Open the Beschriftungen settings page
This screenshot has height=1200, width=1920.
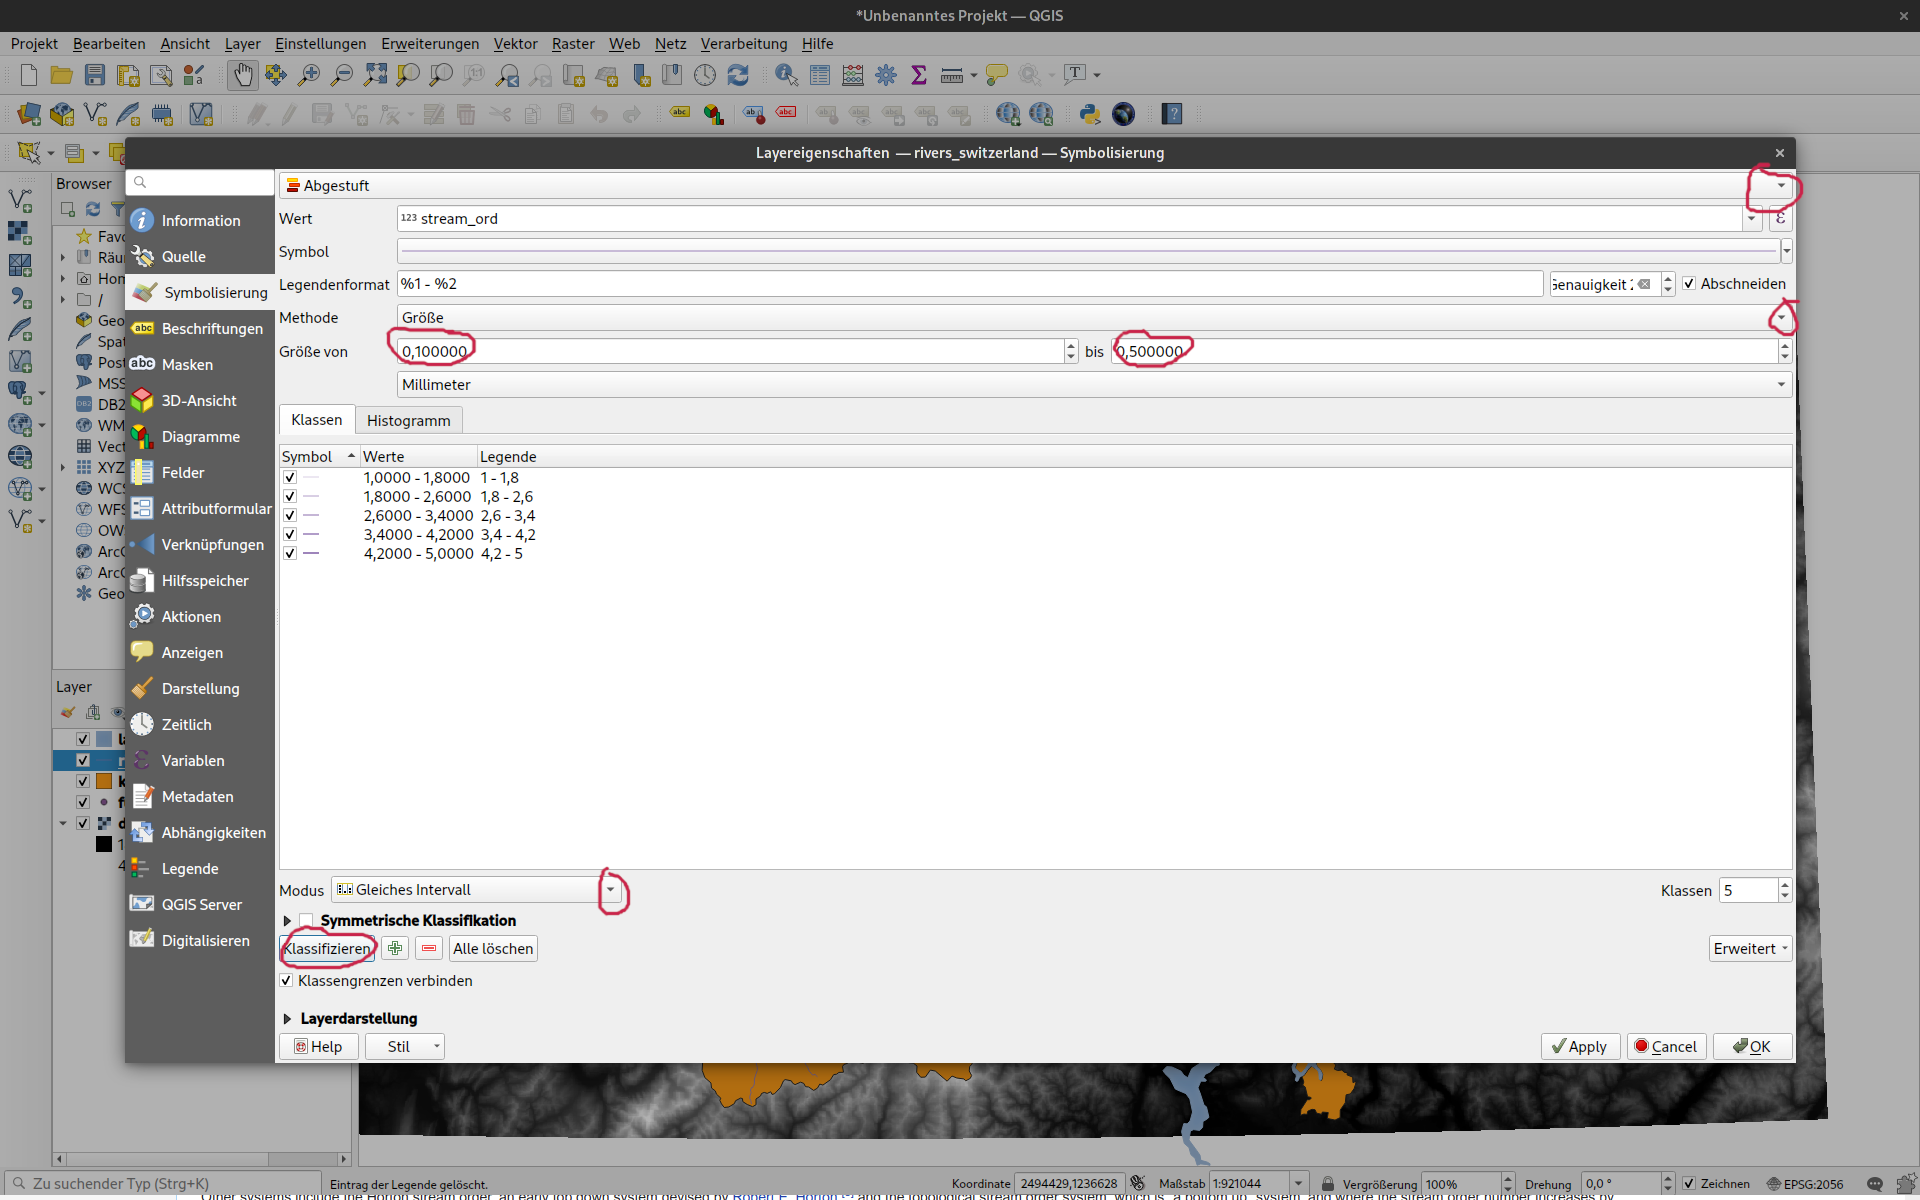[211, 329]
